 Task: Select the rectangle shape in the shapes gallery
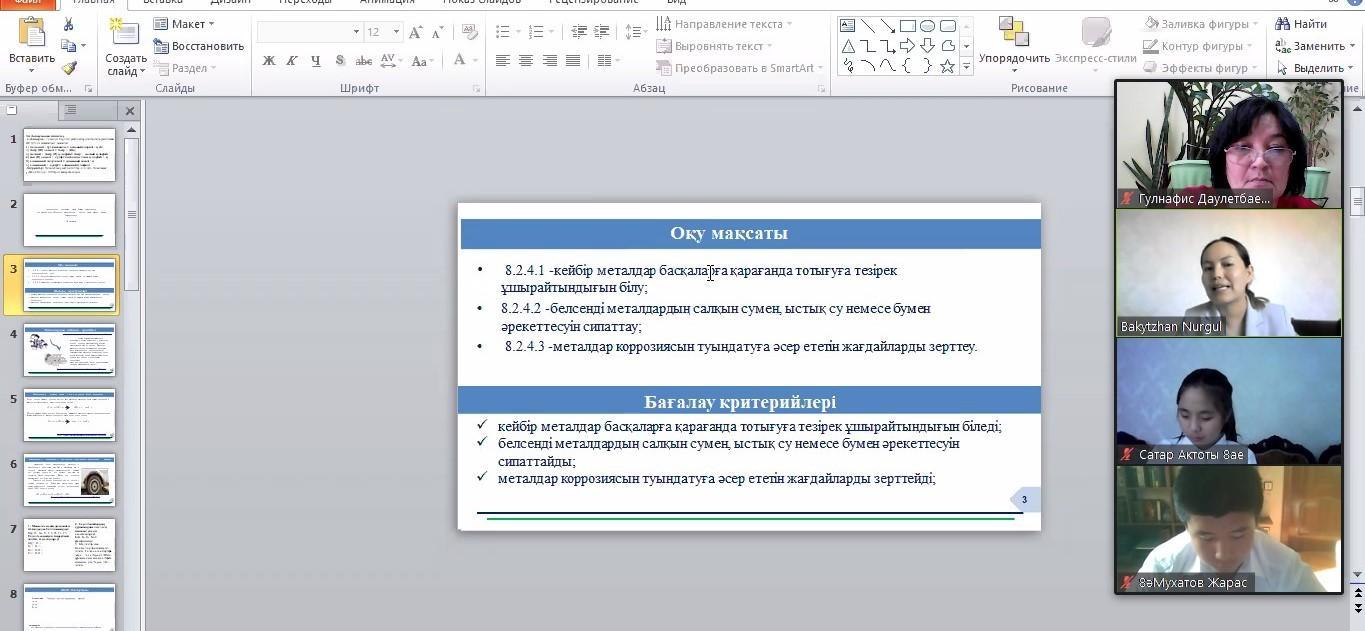click(907, 26)
